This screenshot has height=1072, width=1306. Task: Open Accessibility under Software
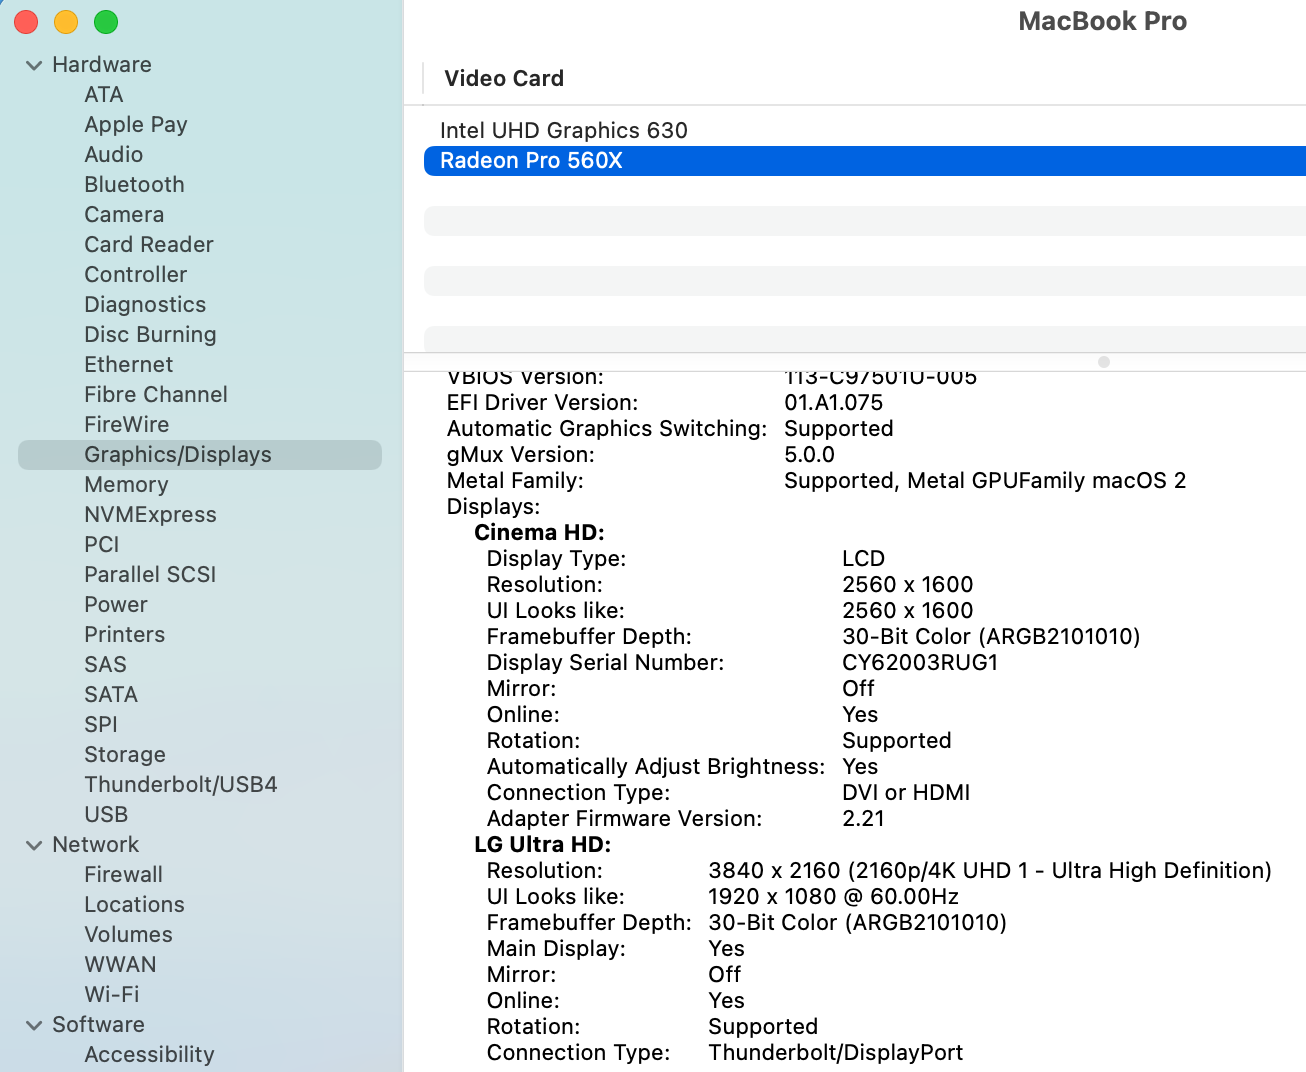[150, 1055]
